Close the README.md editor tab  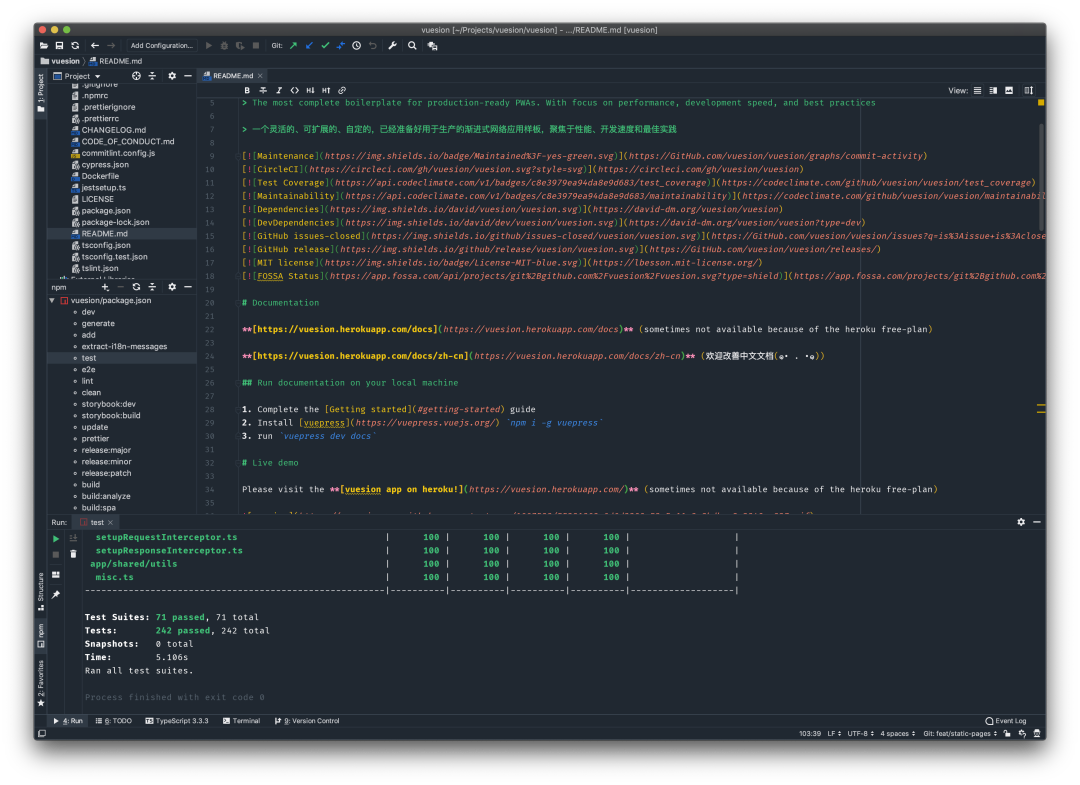point(260,76)
